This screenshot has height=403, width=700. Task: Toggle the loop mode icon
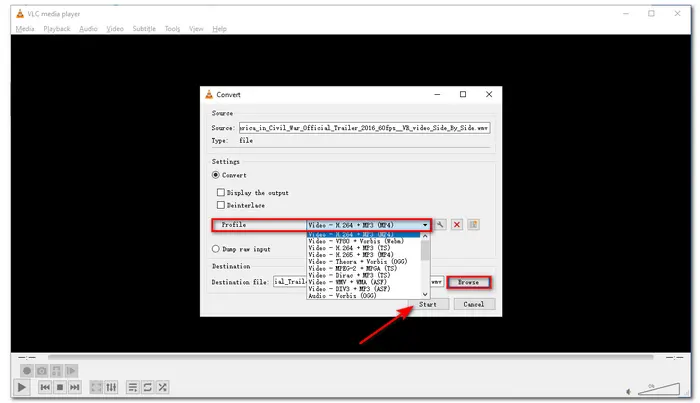pos(147,387)
